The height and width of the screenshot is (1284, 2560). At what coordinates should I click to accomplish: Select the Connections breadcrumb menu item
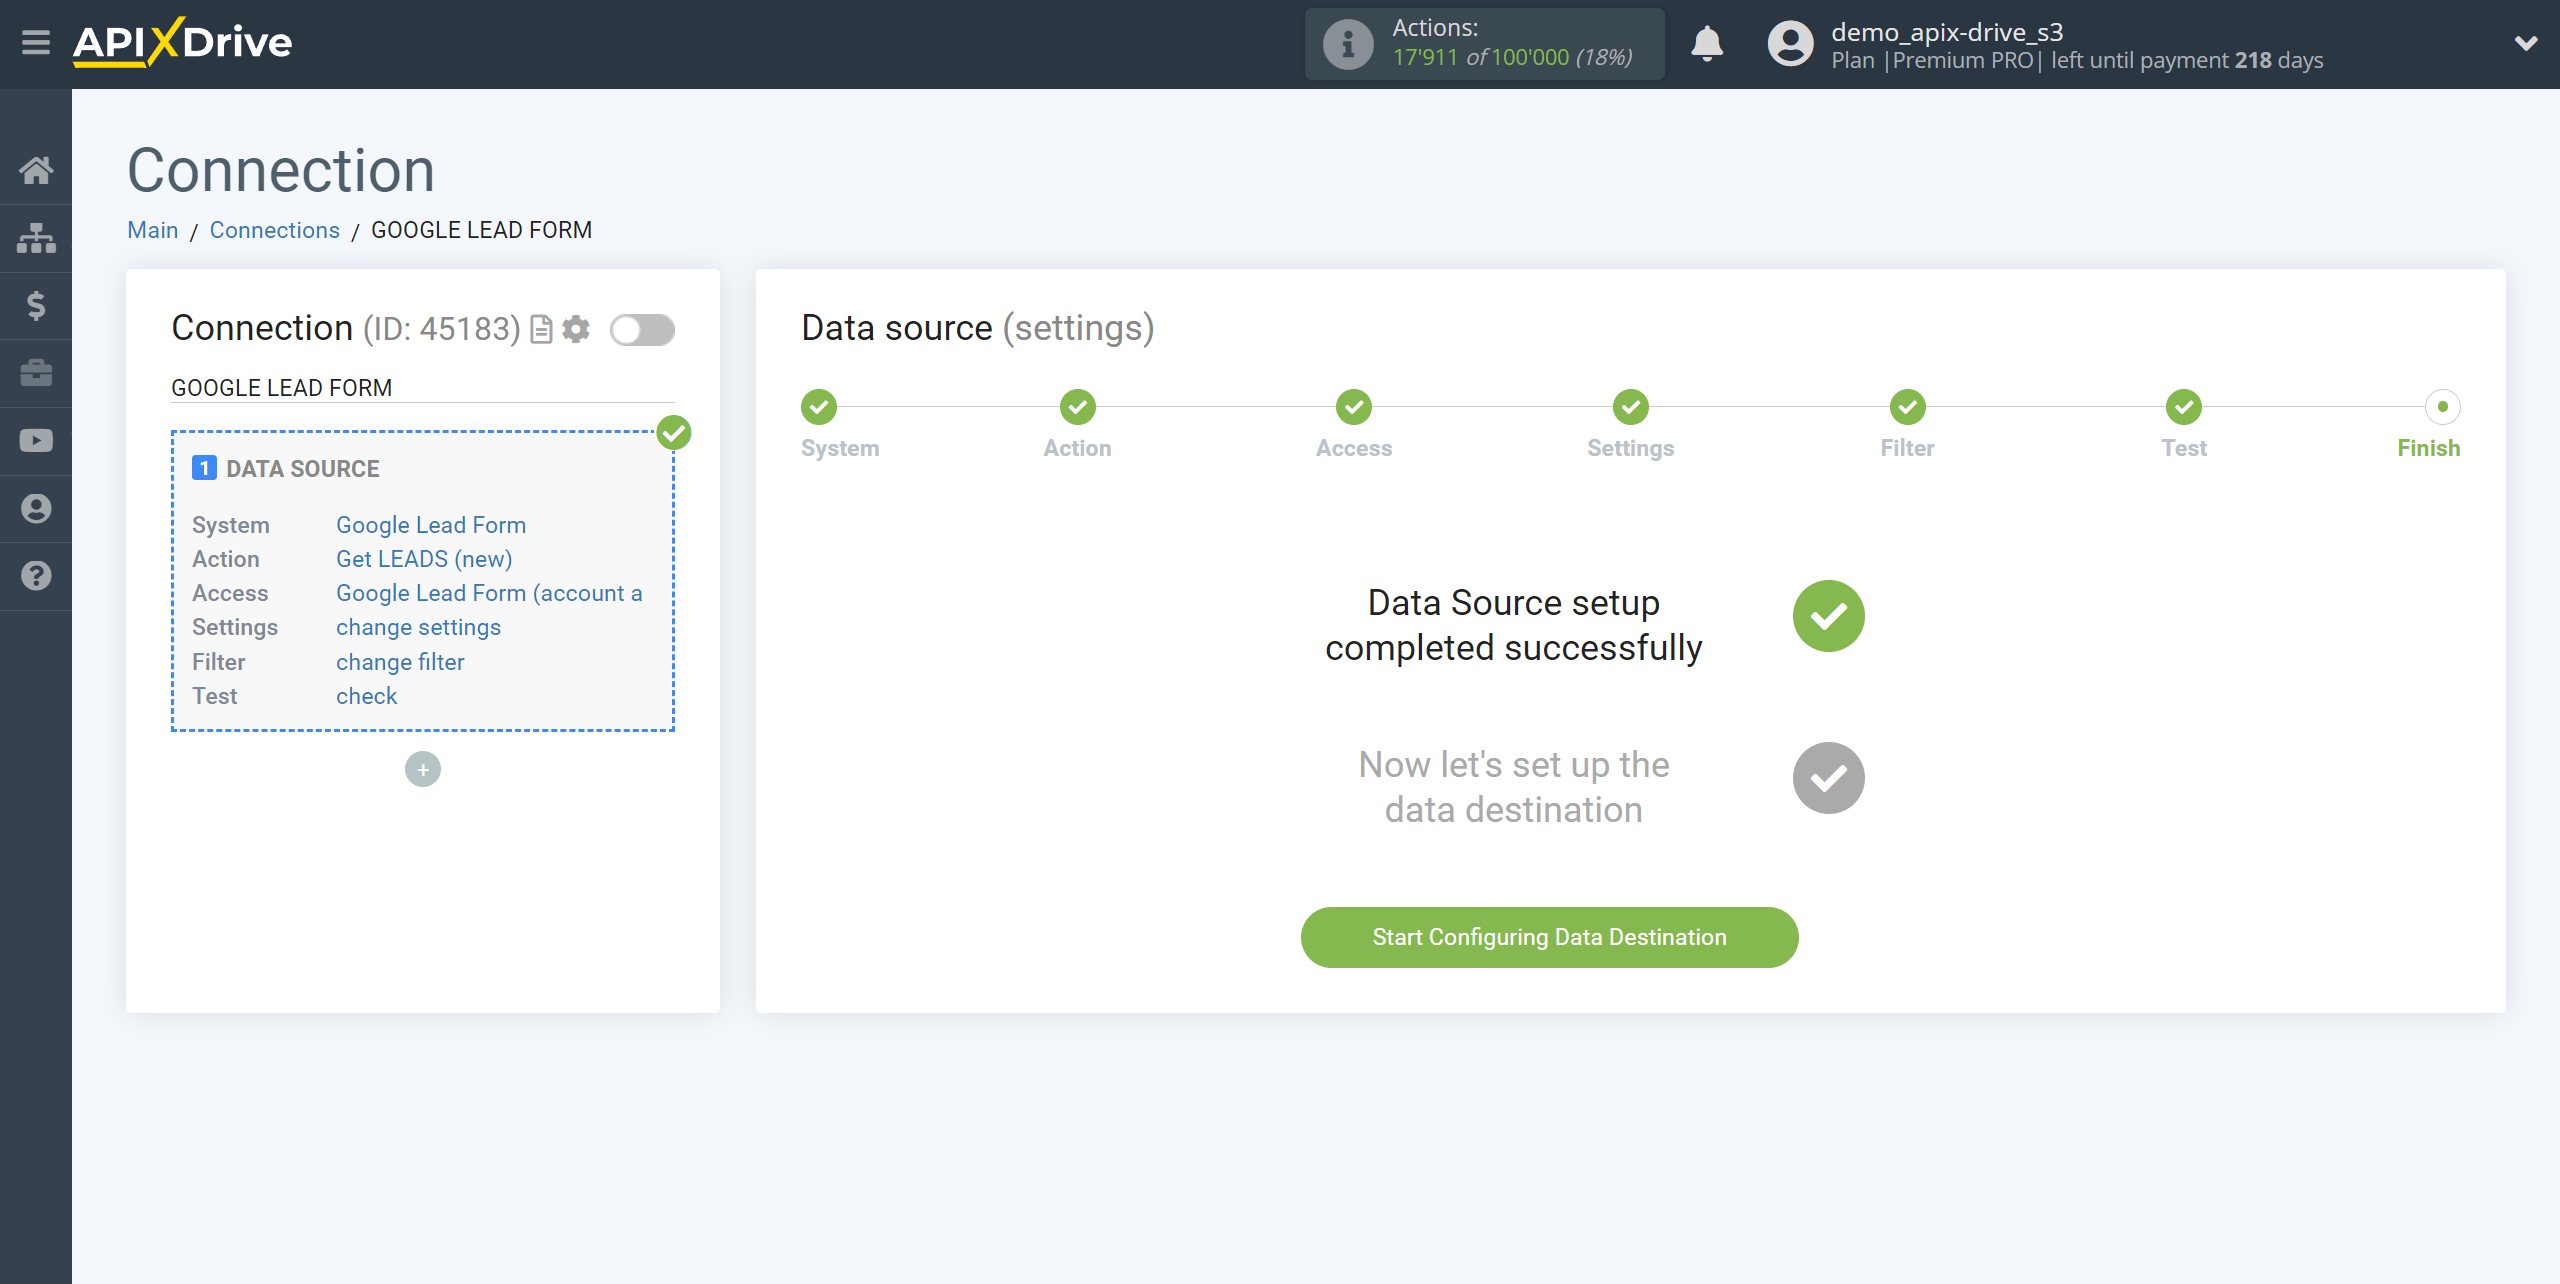(275, 229)
